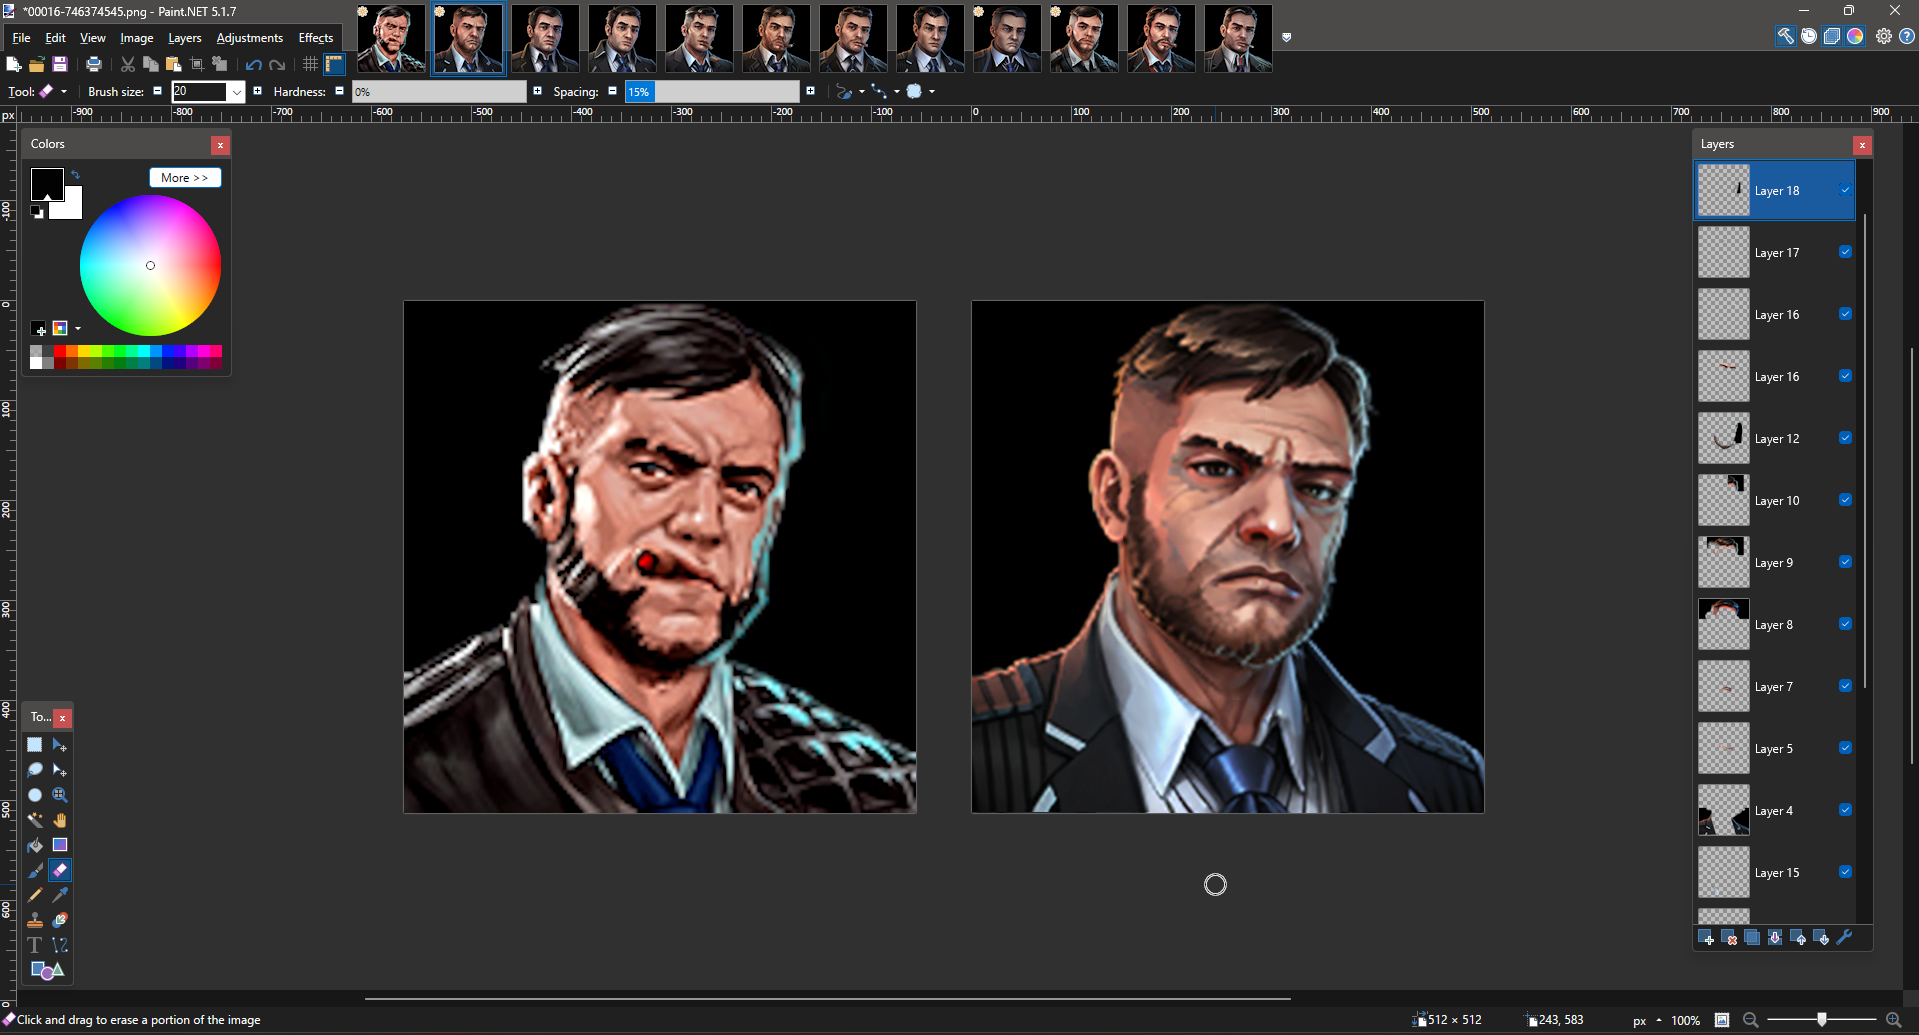Screen dimensions: 1919x1035
Task: Click the Open file folder icon
Action: pyautogui.click(x=37, y=64)
